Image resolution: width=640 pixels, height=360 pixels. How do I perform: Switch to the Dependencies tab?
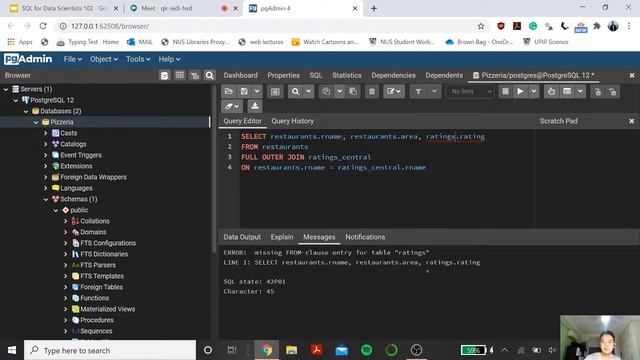(393, 75)
